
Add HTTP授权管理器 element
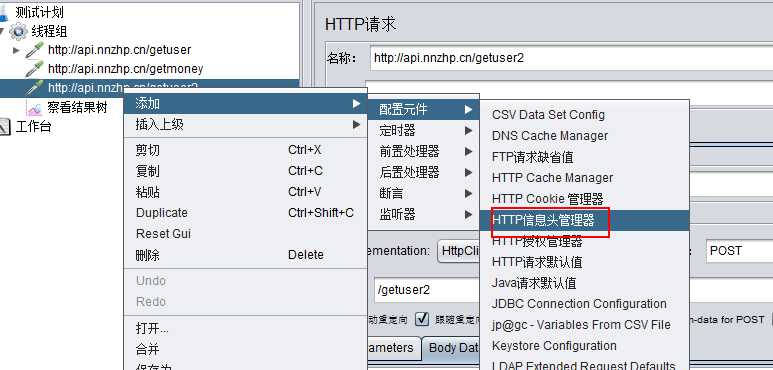coord(584,241)
